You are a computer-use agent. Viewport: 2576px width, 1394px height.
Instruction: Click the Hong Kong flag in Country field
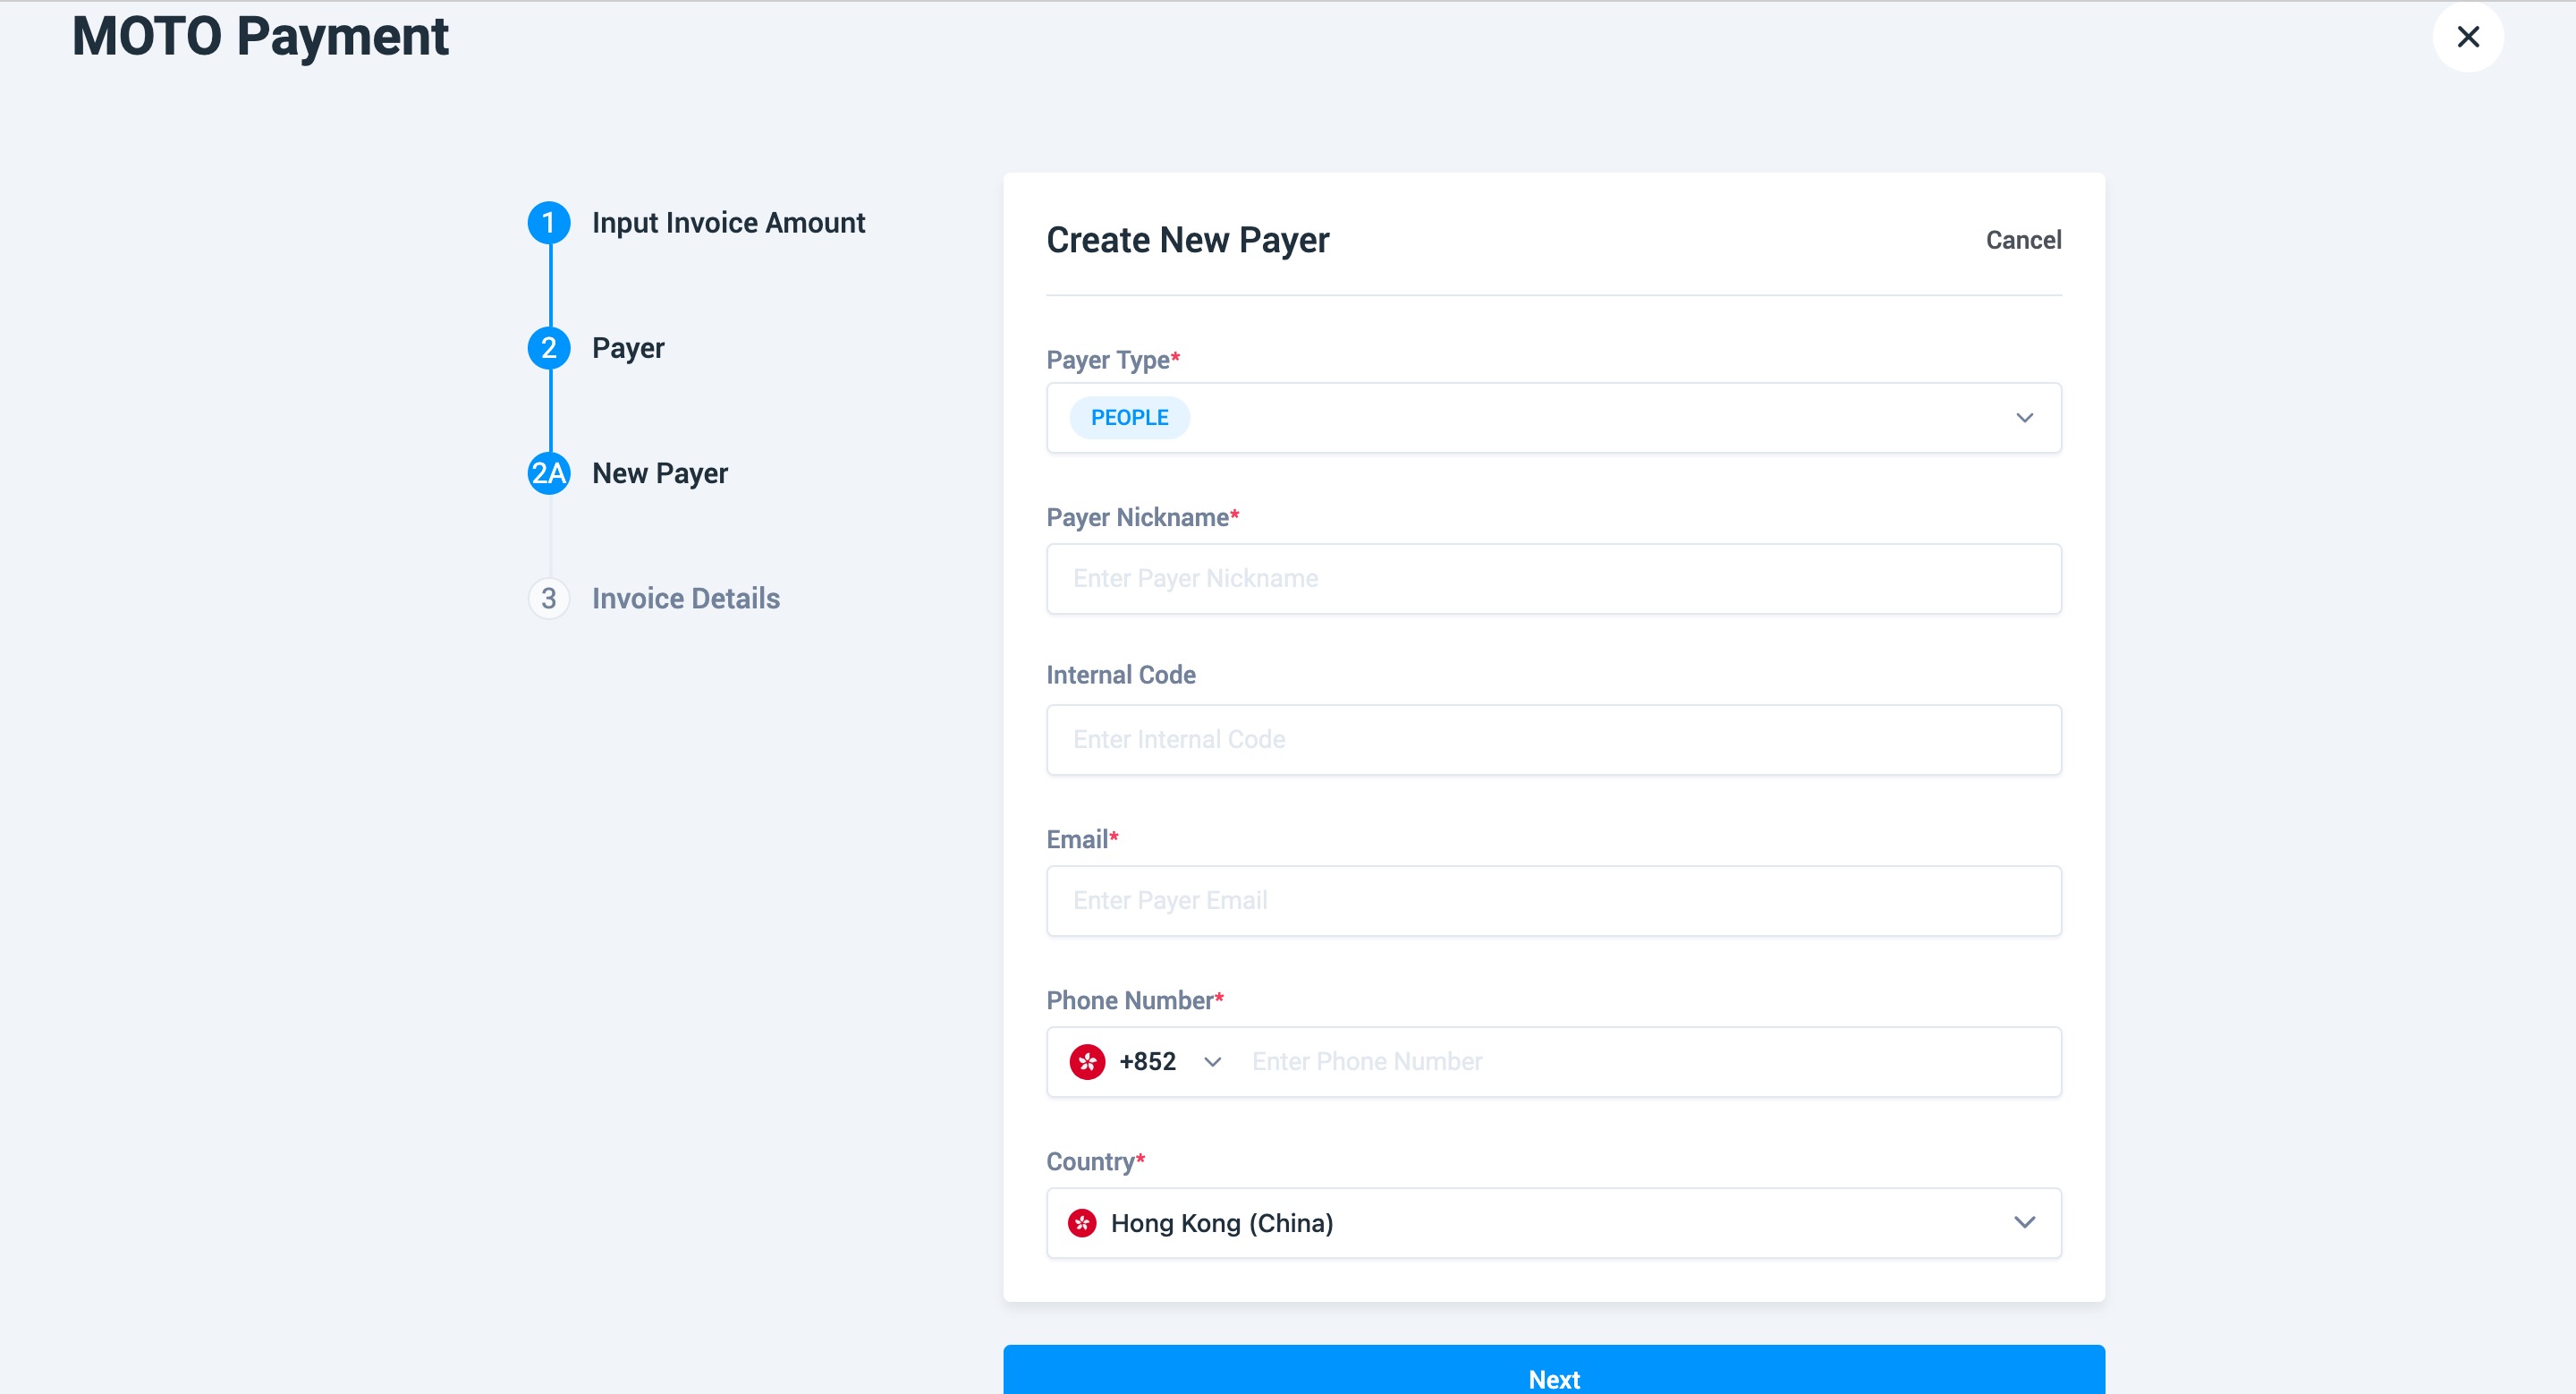coord(1082,1222)
